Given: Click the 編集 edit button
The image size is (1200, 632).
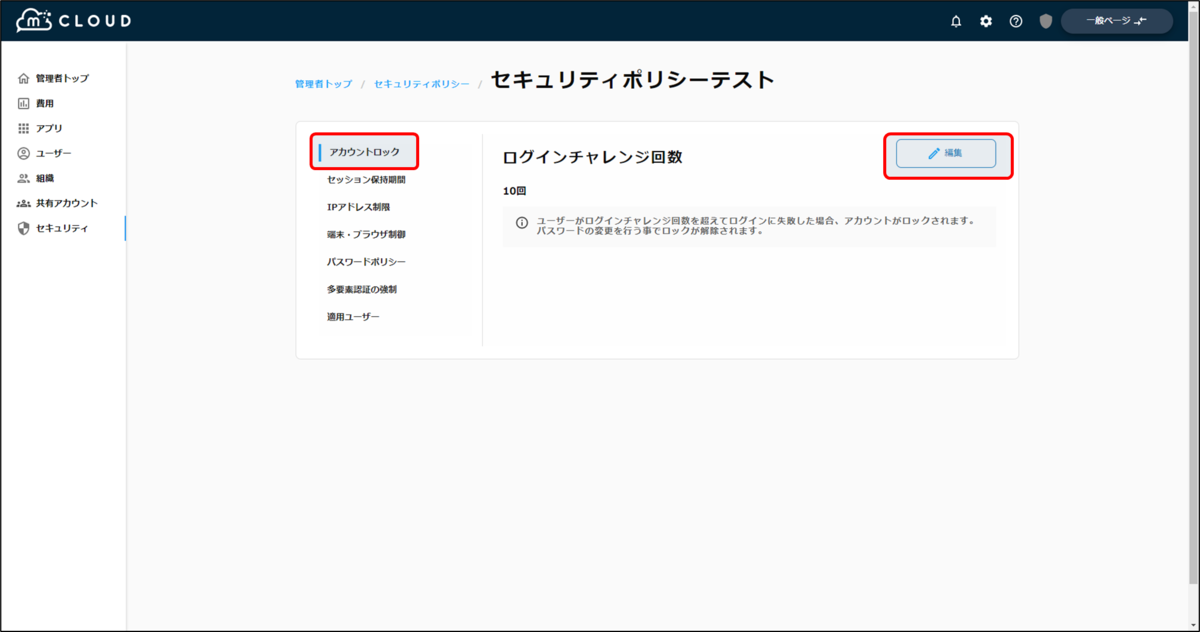Looking at the screenshot, I should [945, 154].
